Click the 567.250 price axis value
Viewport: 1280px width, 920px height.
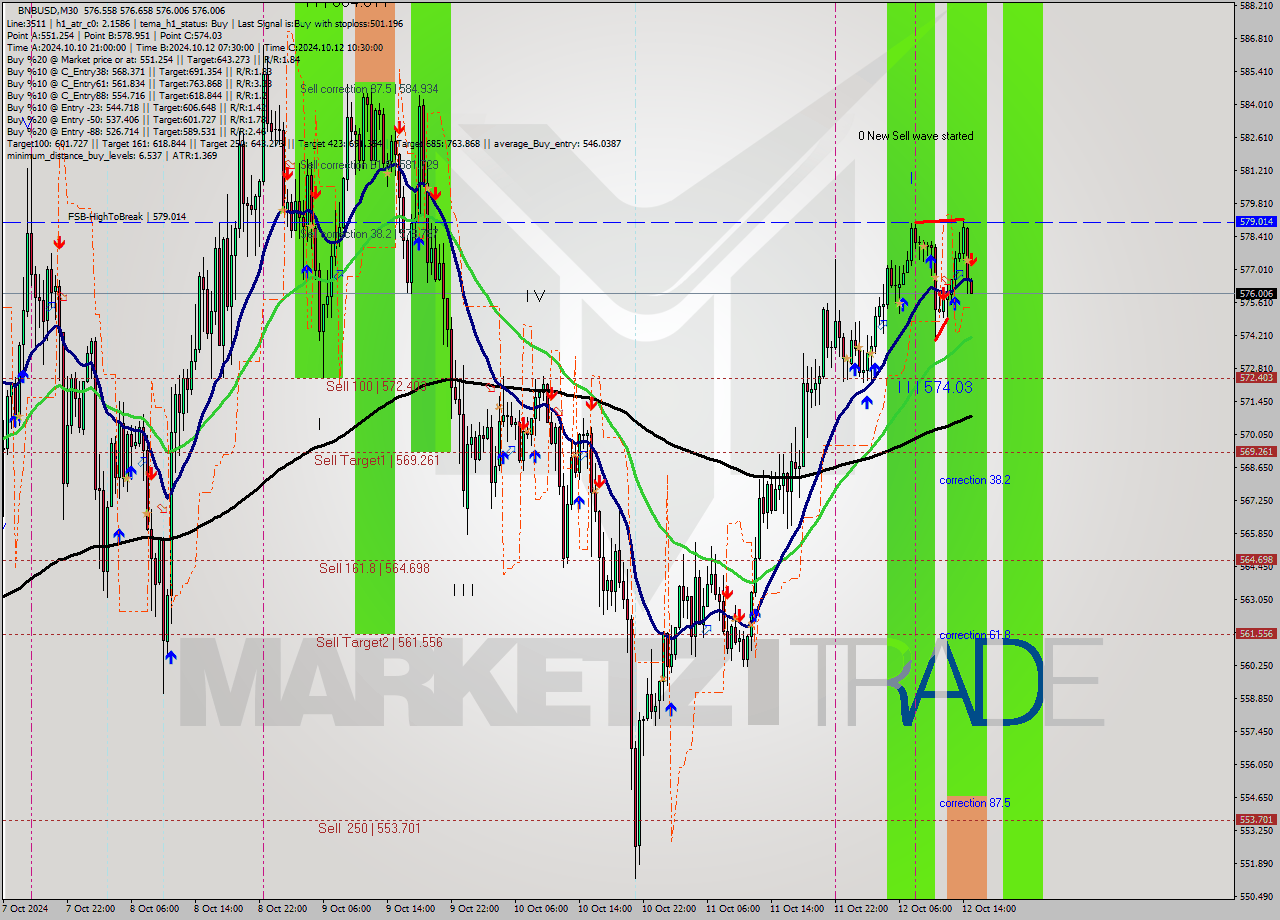(1256, 500)
